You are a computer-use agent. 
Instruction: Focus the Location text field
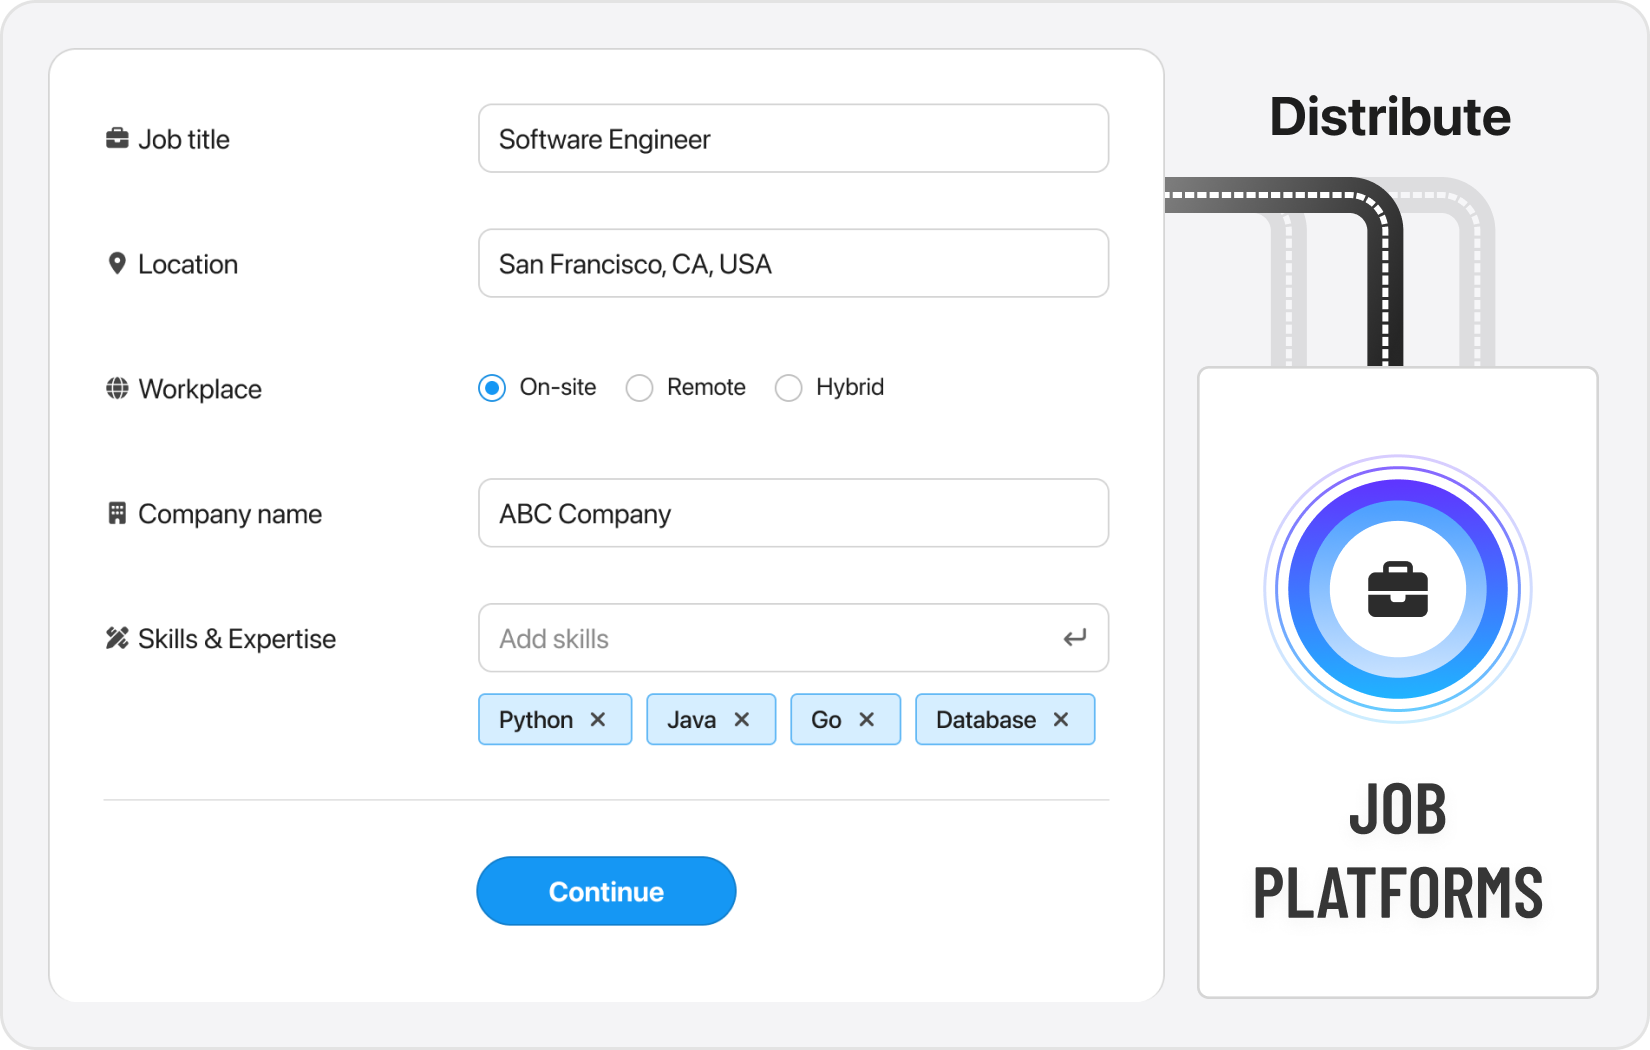tap(793, 264)
